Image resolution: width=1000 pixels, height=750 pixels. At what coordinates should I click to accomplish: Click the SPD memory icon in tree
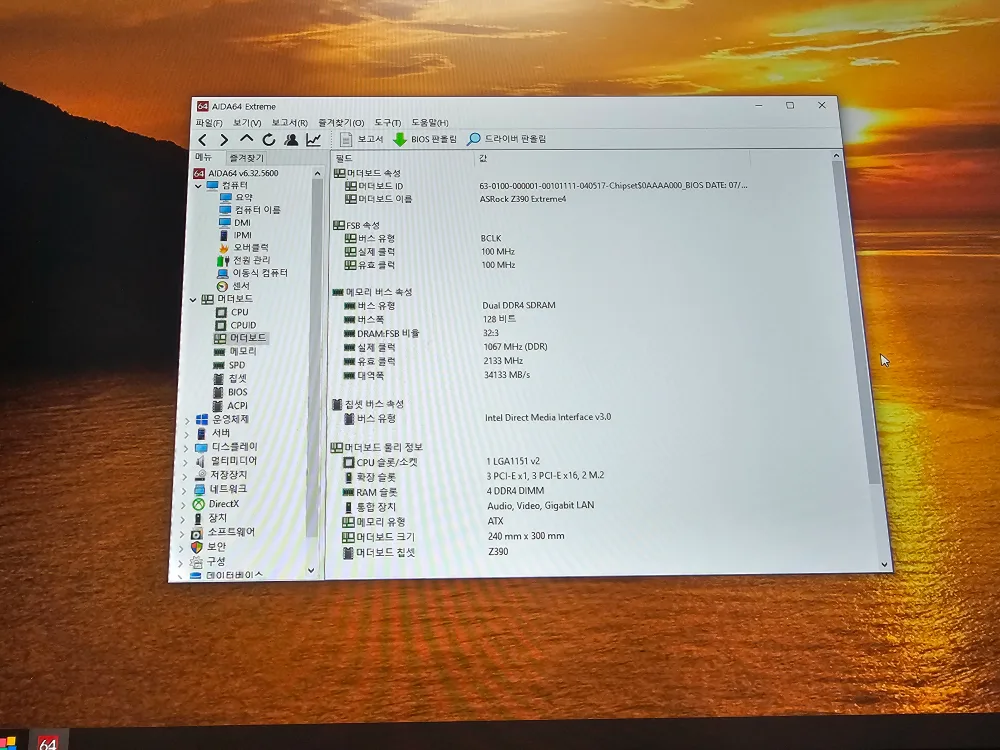click(219, 365)
